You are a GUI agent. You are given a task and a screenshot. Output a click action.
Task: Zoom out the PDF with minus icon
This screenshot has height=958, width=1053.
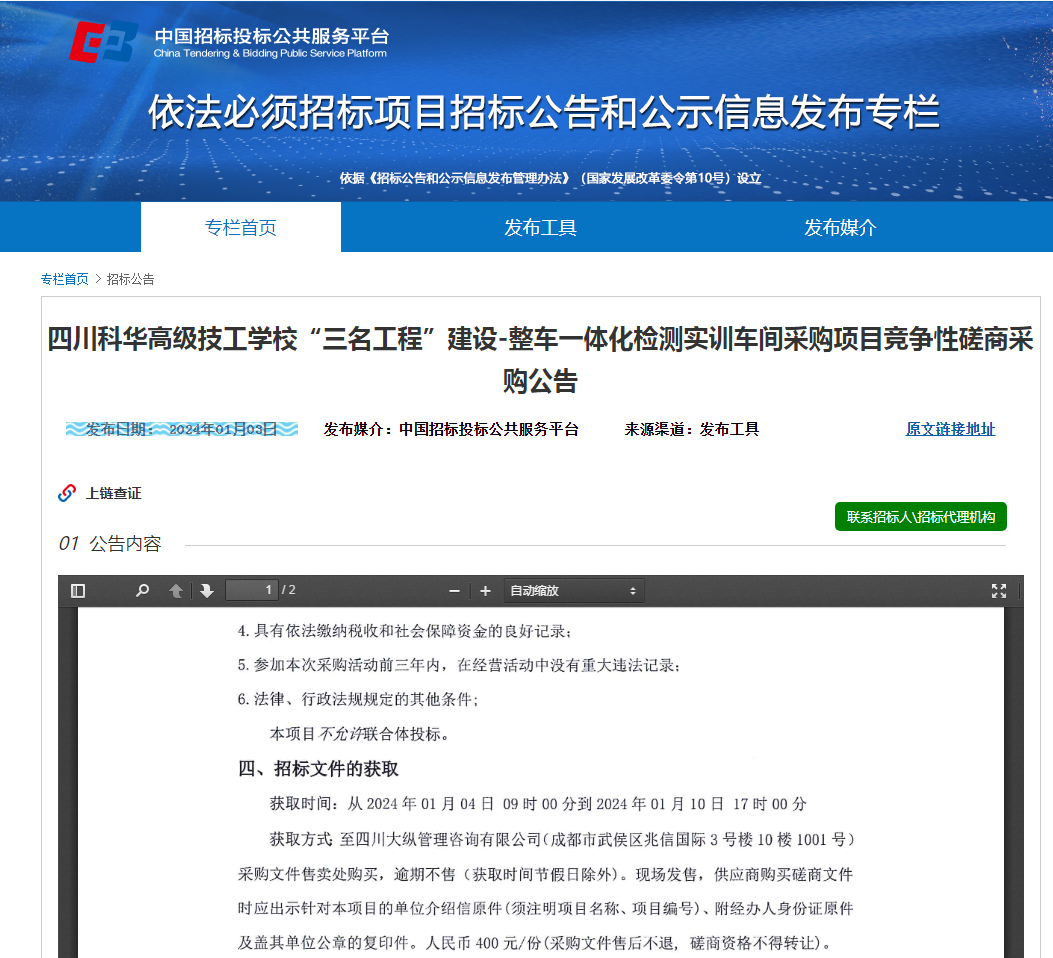tap(455, 591)
